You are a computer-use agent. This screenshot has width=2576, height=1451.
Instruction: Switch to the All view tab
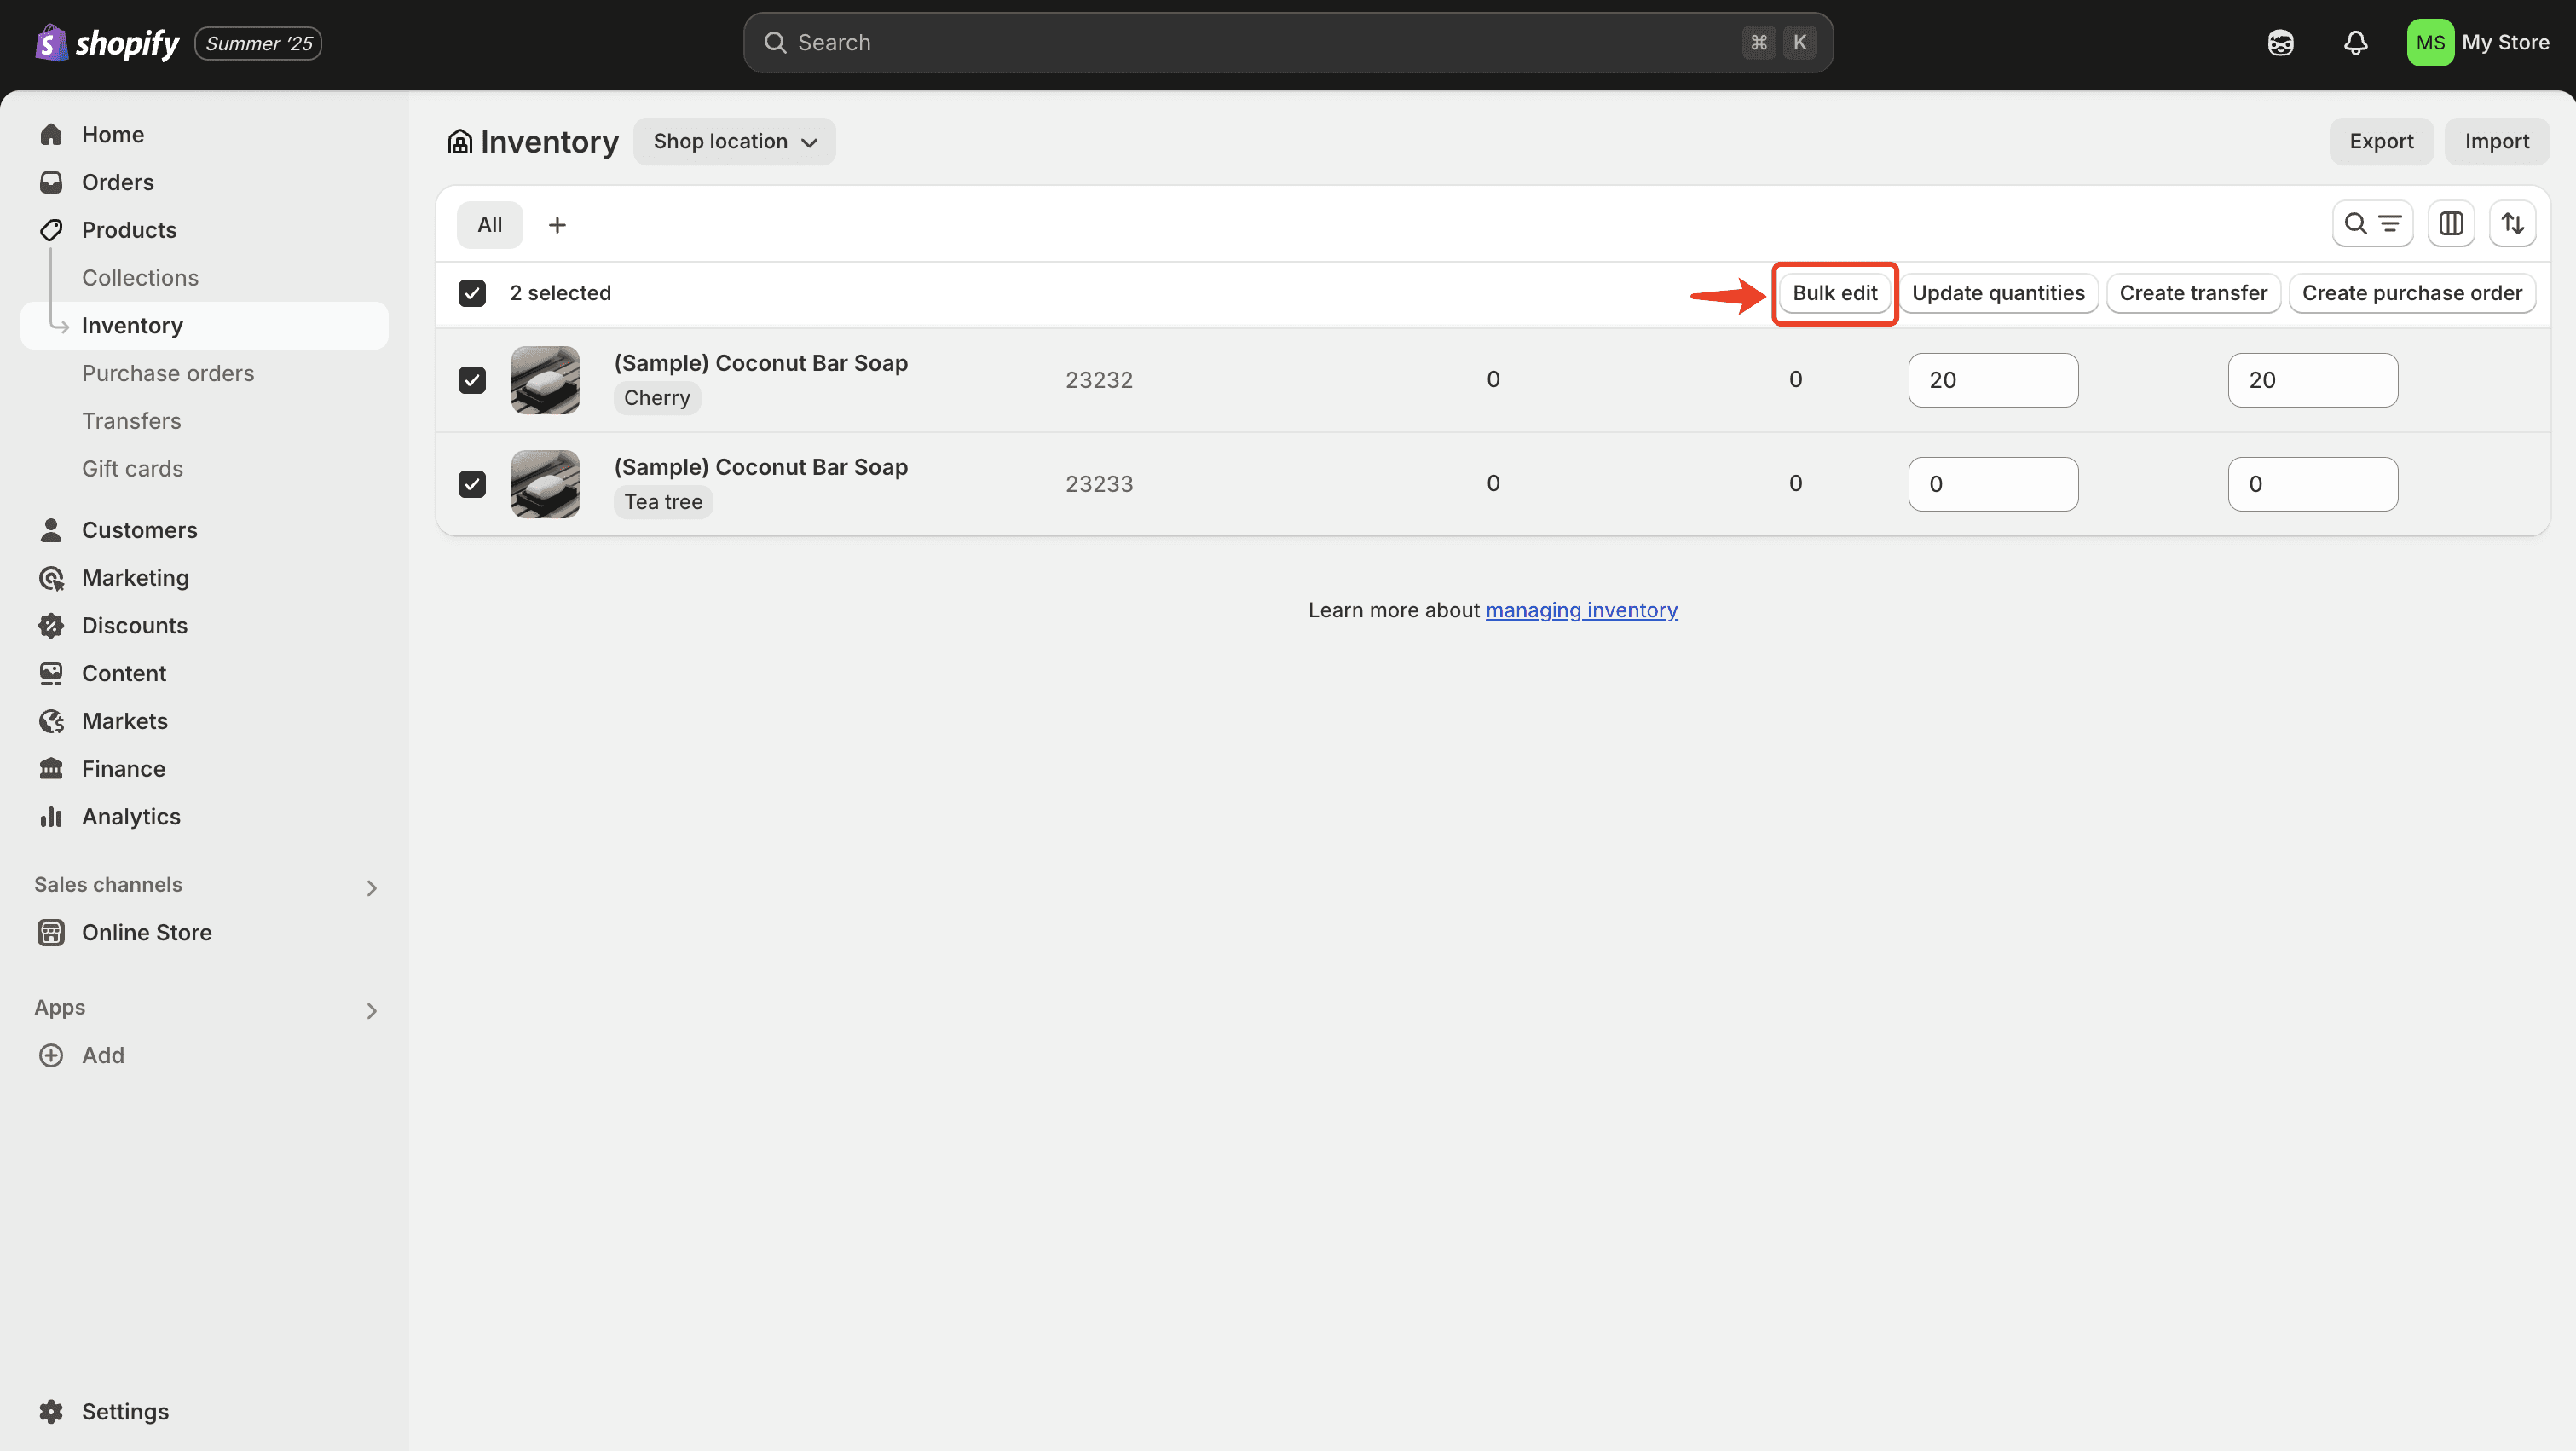pyautogui.click(x=489, y=224)
